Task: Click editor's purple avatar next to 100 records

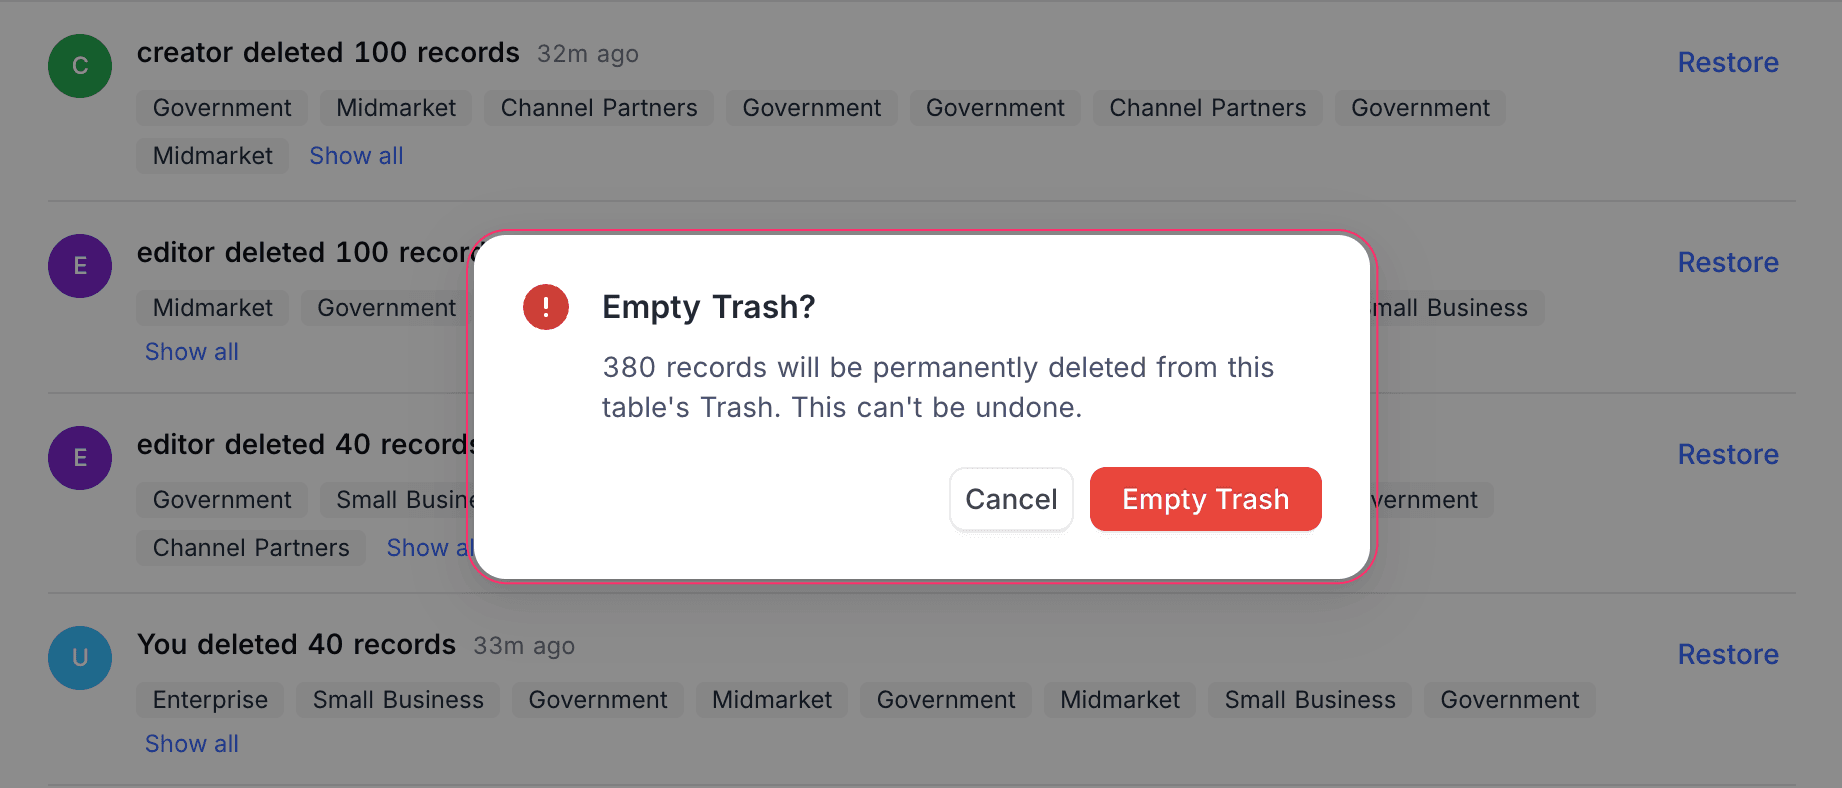Action: [x=79, y=266]
